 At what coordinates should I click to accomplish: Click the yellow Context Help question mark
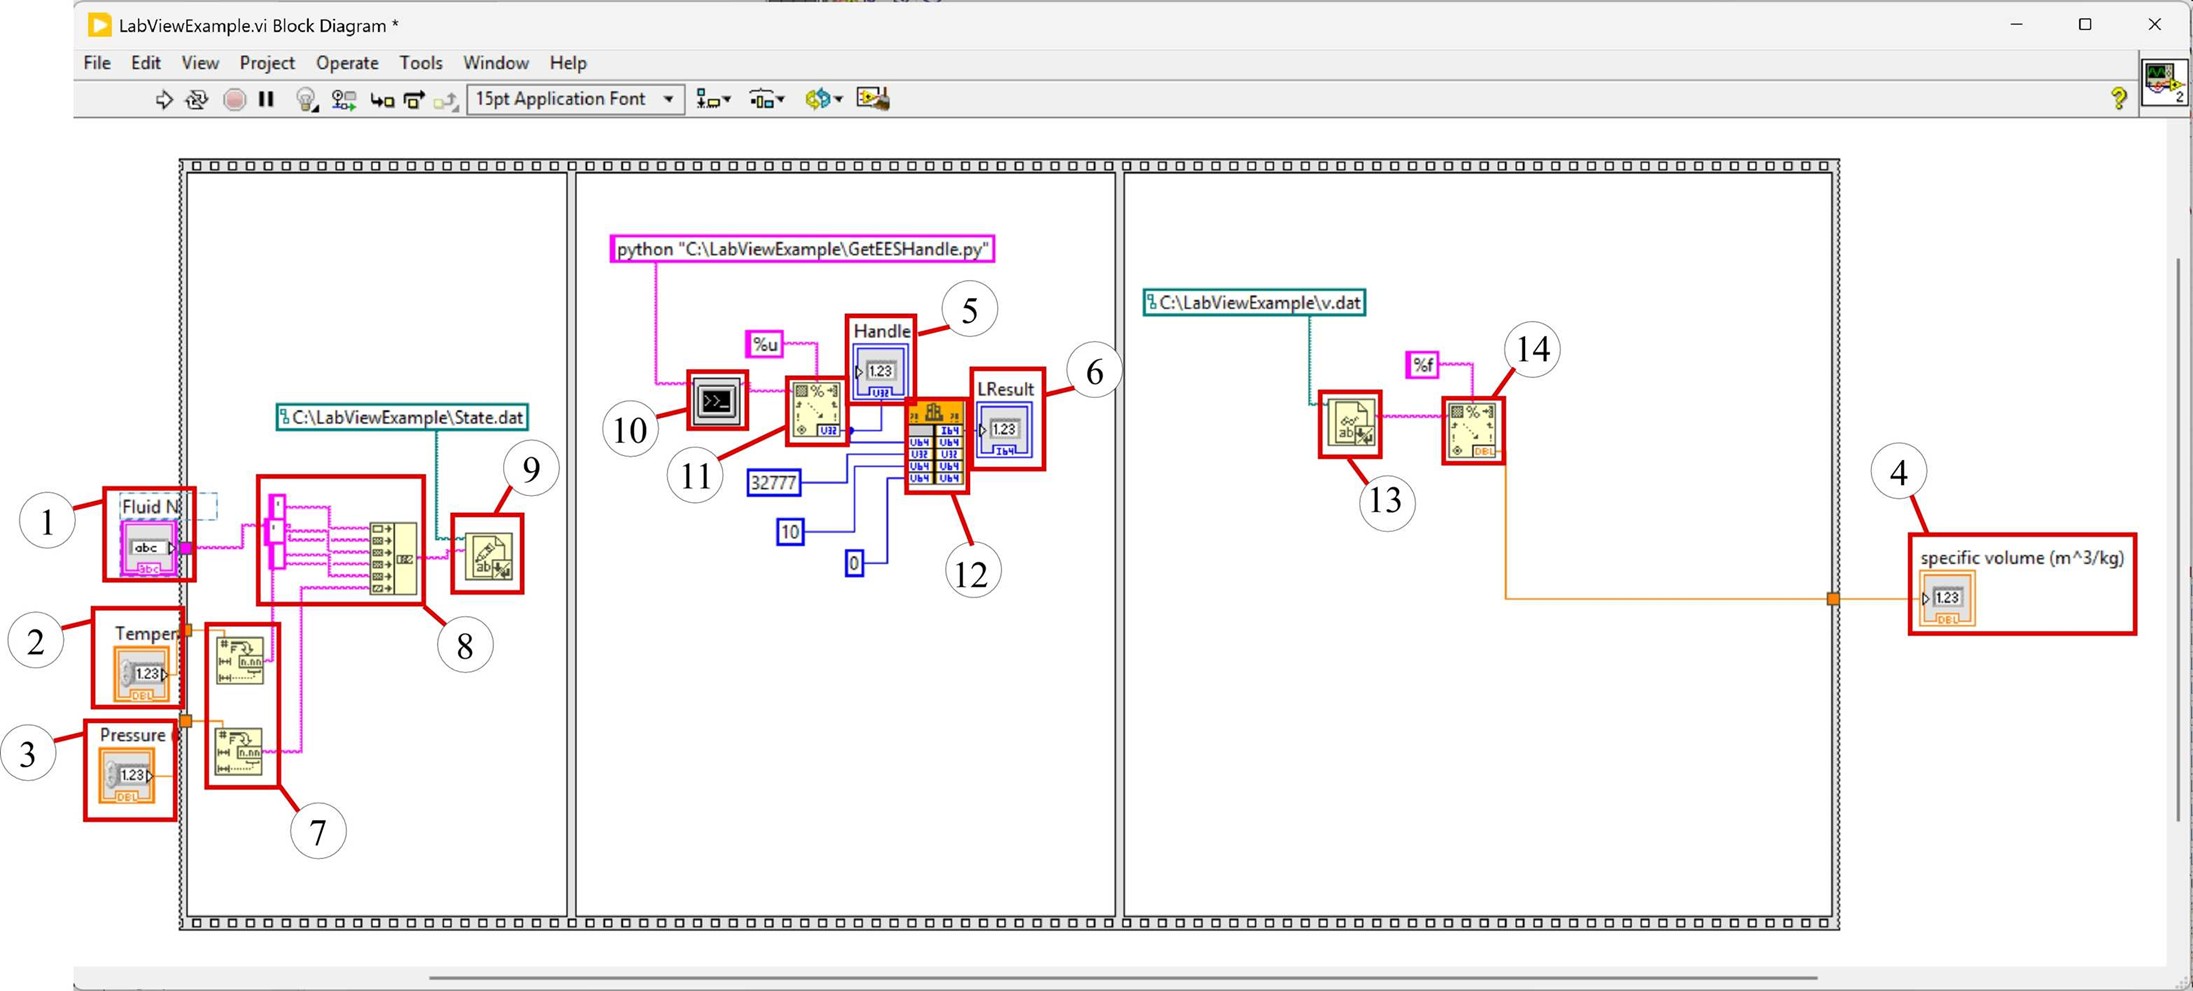point(2117,99)
